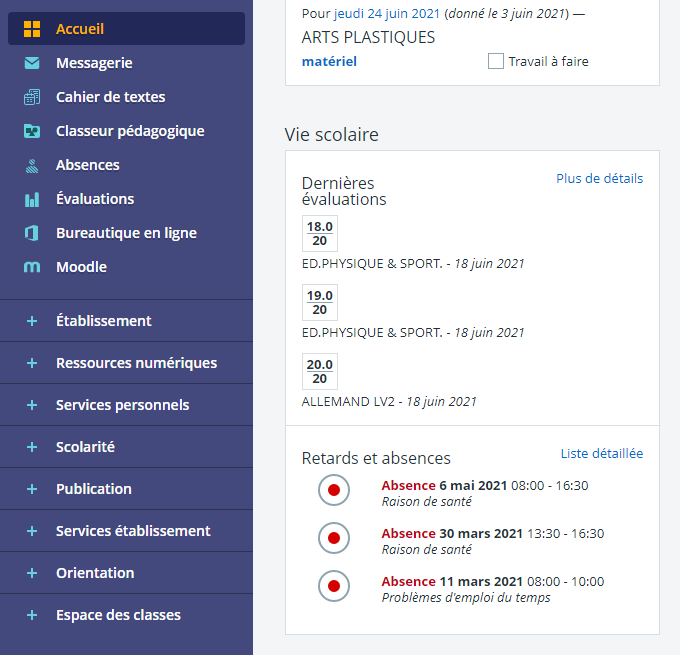Select Orientation in the sidebar
Screen dimensions: 680x655
95,573
